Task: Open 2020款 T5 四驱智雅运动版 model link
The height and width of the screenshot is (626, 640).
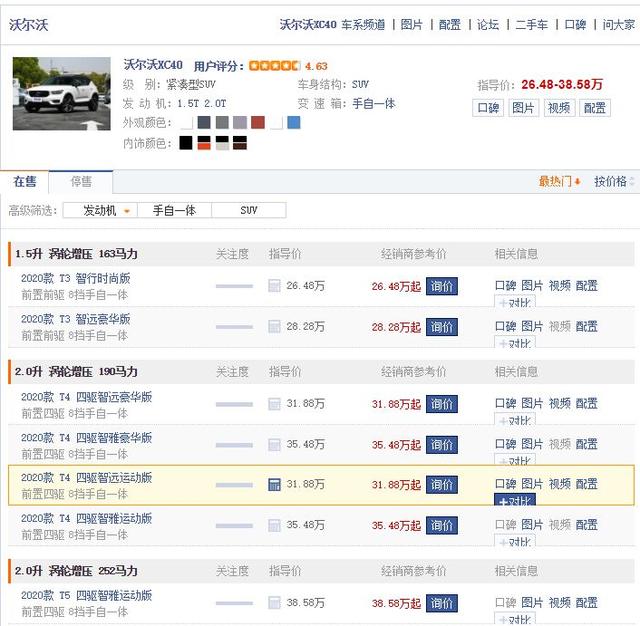Action: tap(87, 595)
